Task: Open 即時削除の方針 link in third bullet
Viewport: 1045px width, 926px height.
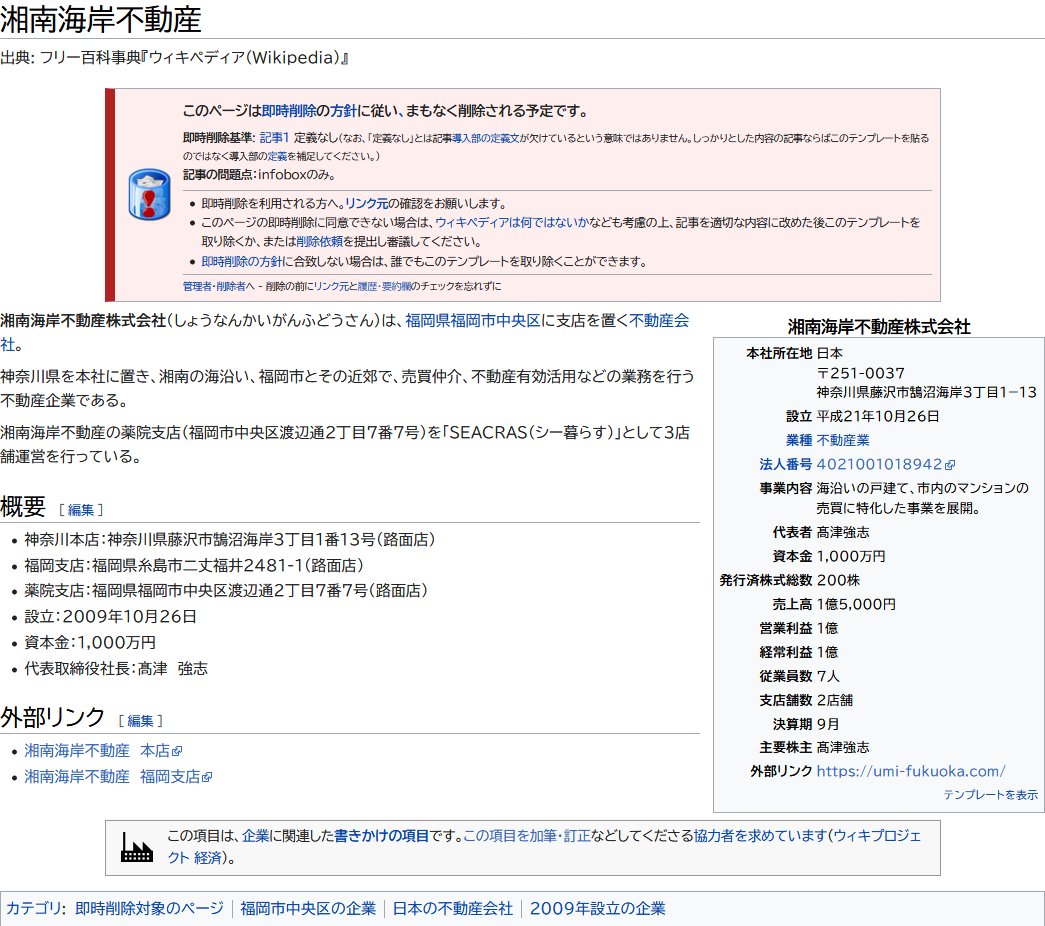Action: [243, 261]
